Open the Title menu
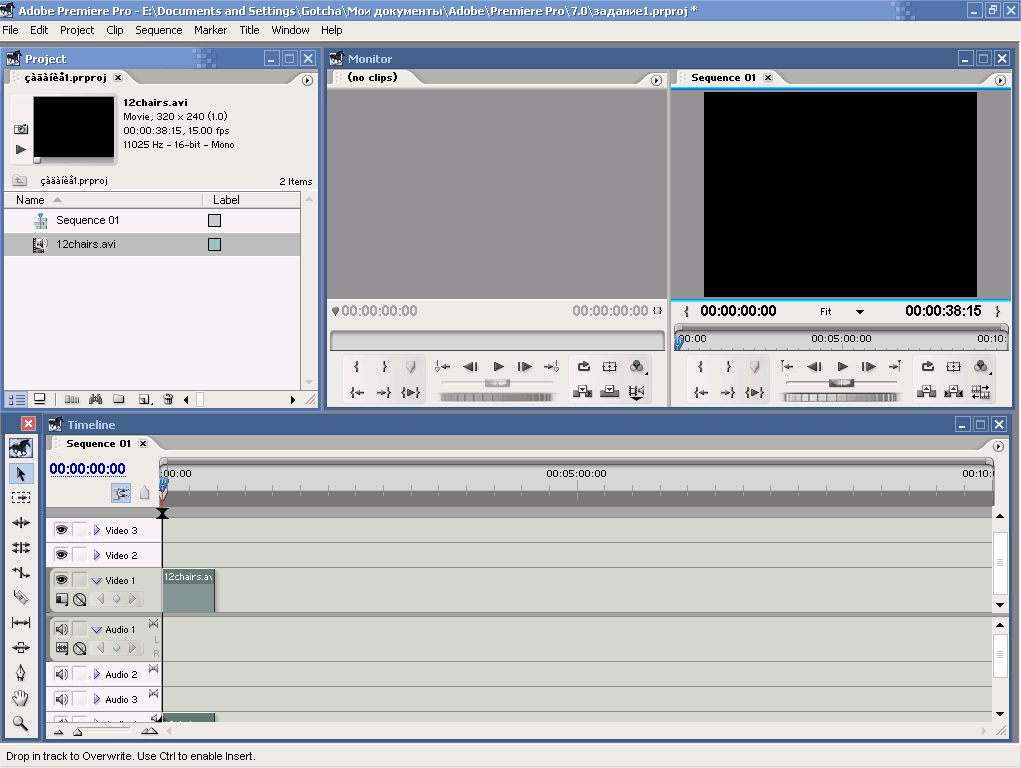This screenshot has height=768, width=1021. (x=249, y=30)
